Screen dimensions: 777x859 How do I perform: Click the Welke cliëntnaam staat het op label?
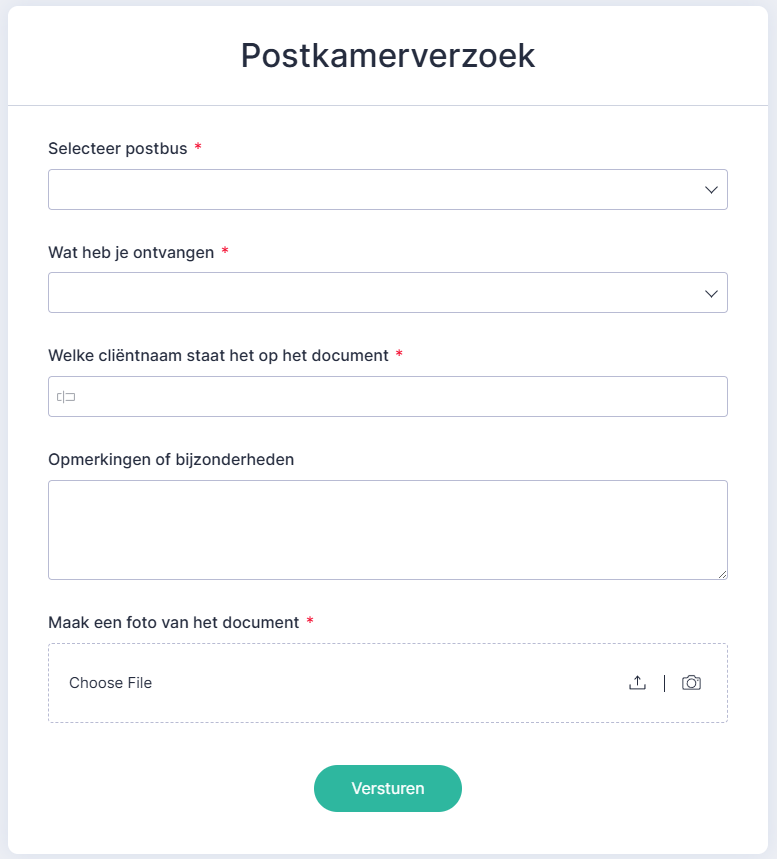click(219, 356)
